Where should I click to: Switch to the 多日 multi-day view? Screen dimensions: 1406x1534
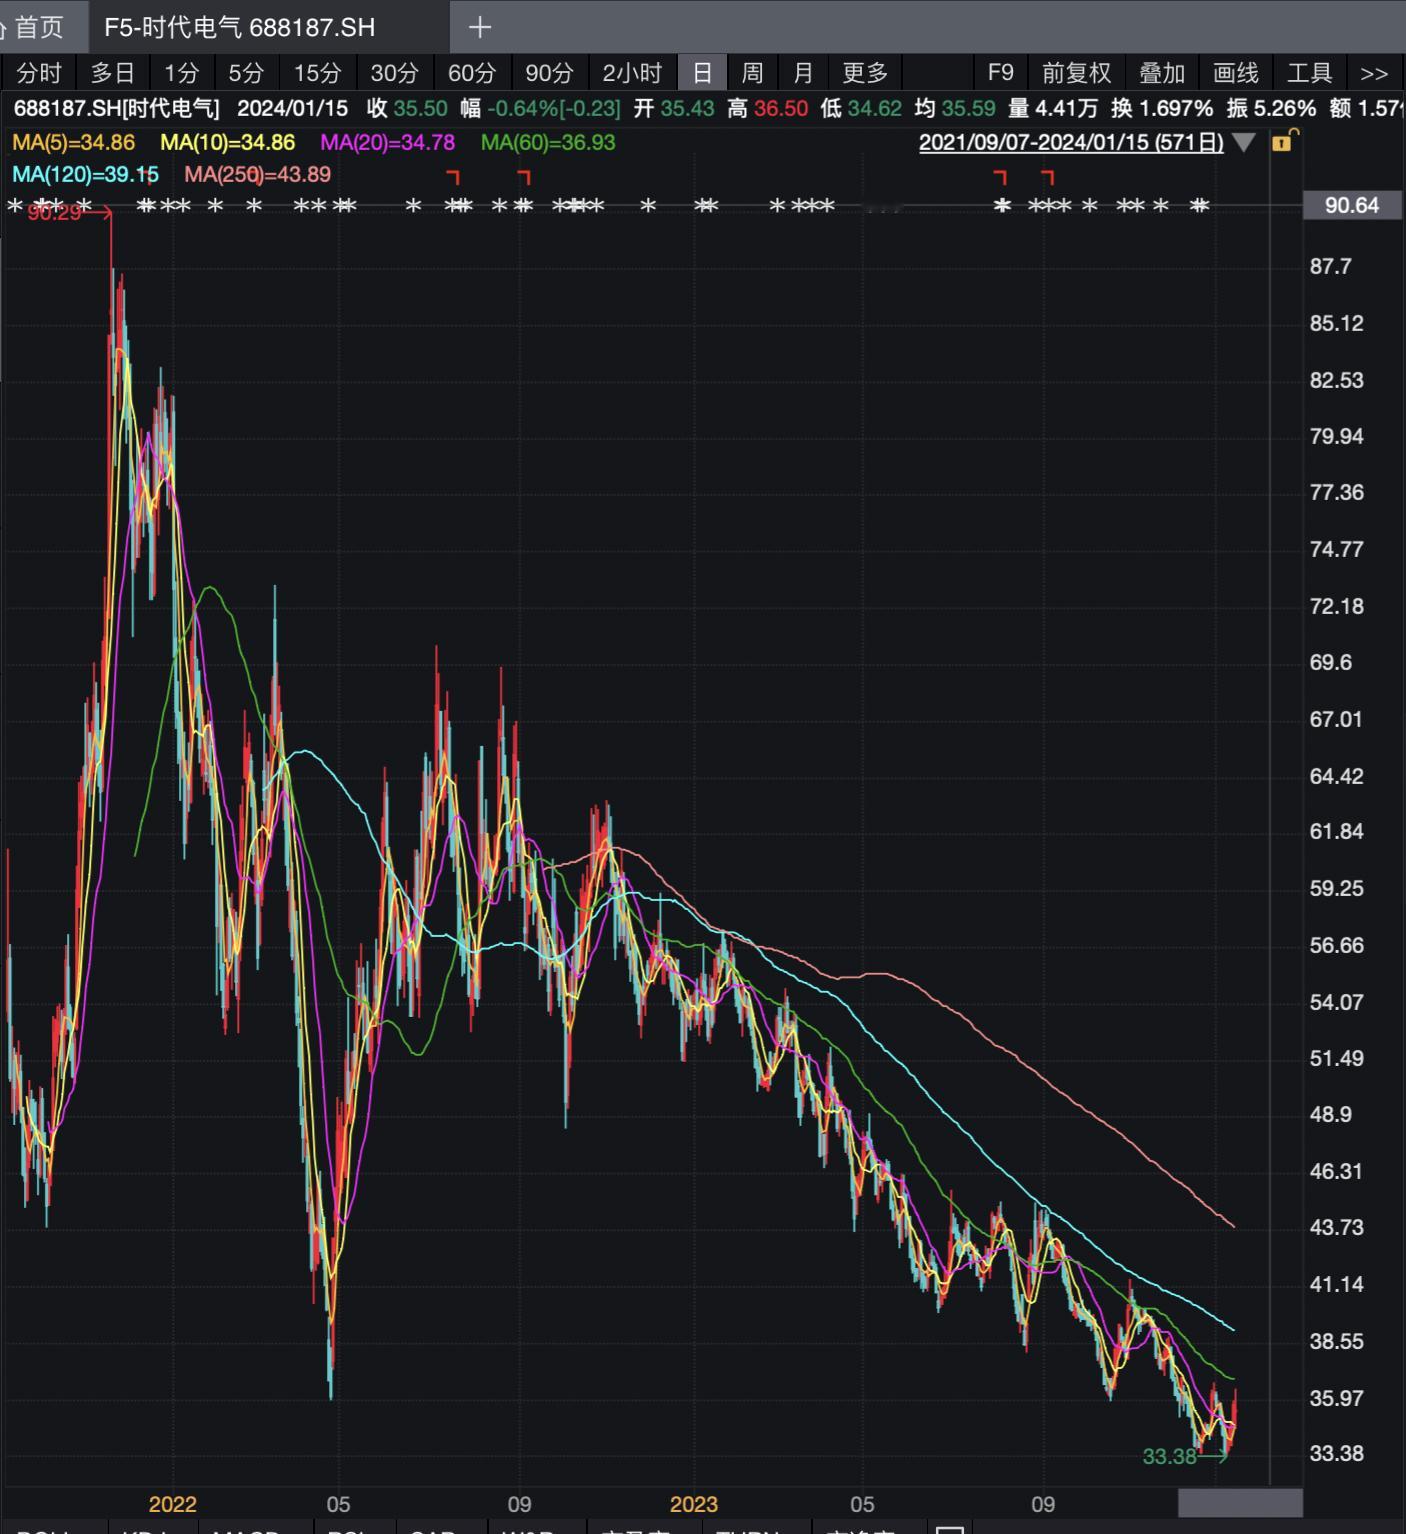tap(112, 73)
